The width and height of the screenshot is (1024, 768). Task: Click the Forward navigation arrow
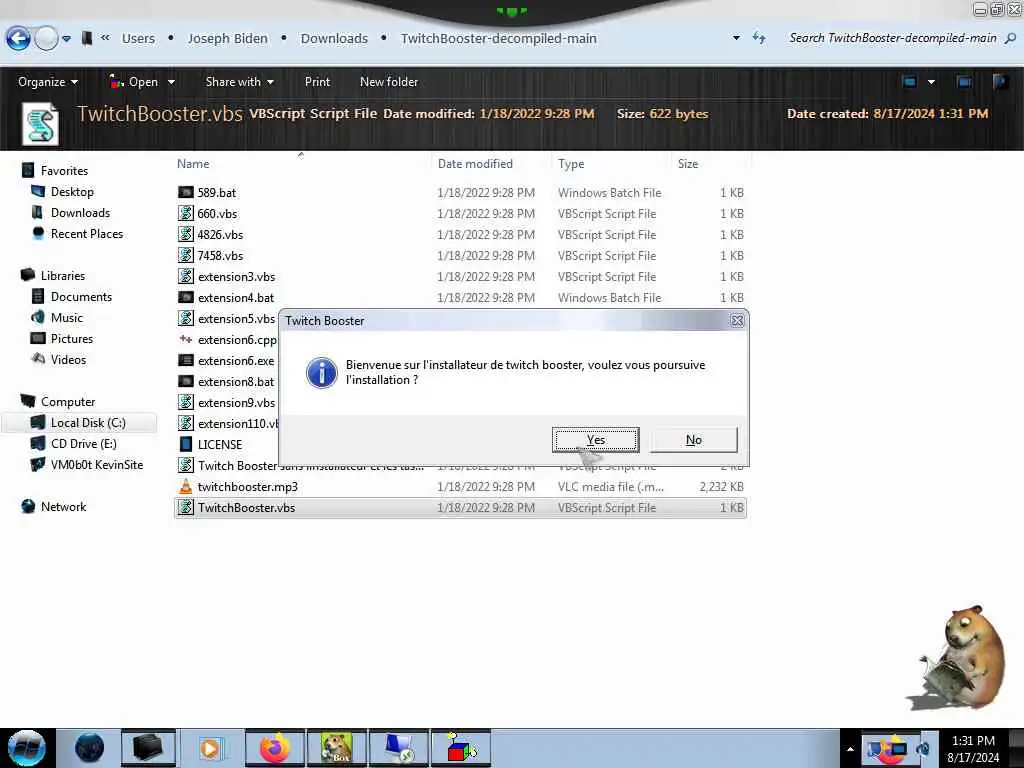click(46, 39)
